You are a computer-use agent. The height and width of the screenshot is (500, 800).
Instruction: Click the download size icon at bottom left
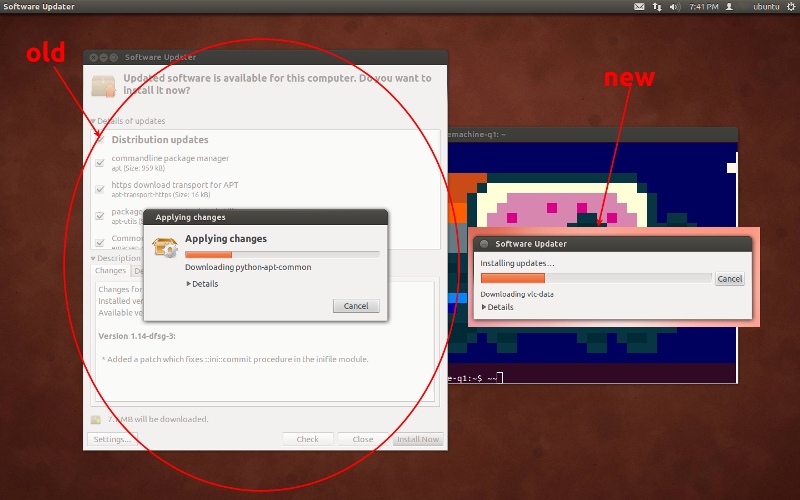96,419
